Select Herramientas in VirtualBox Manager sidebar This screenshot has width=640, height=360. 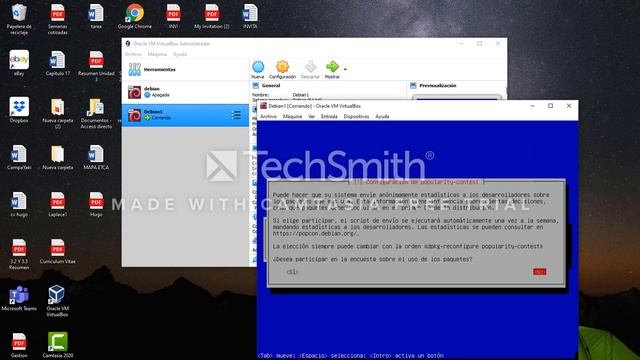click(185, 69)
